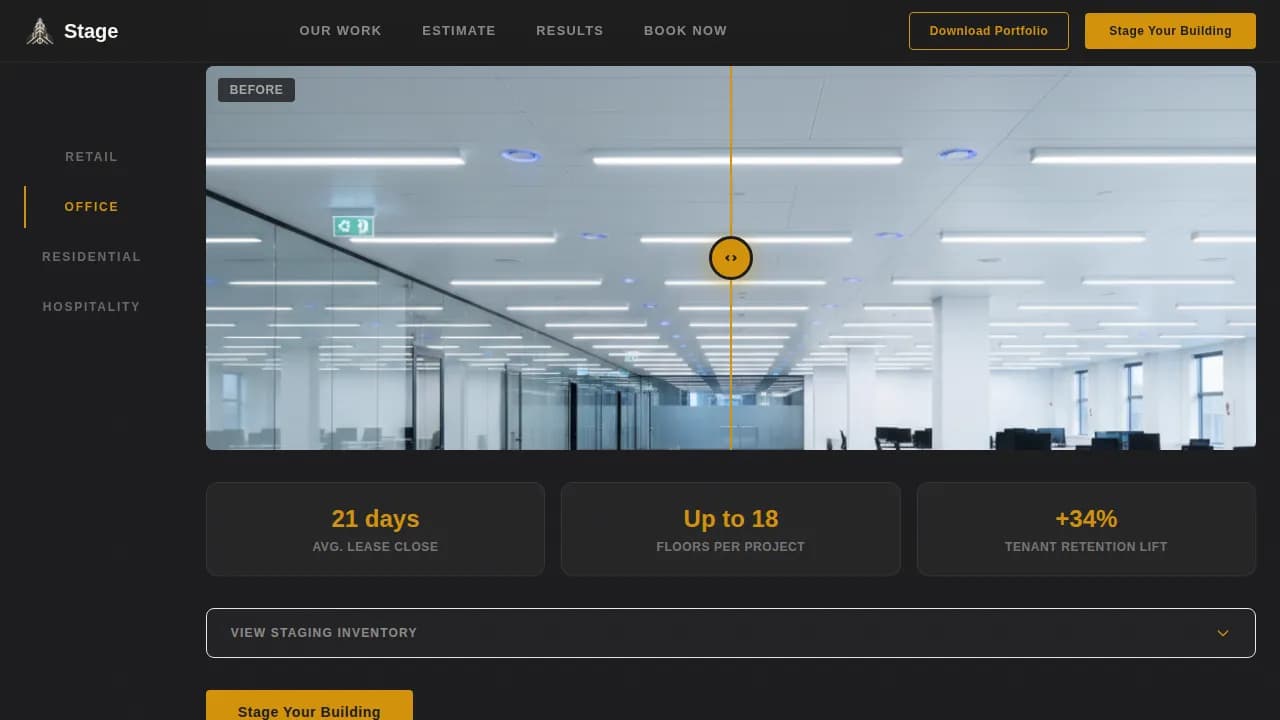1280x720 pixels.
Task: Open the Our Work nav item
Action: click(x=340, y=31)
